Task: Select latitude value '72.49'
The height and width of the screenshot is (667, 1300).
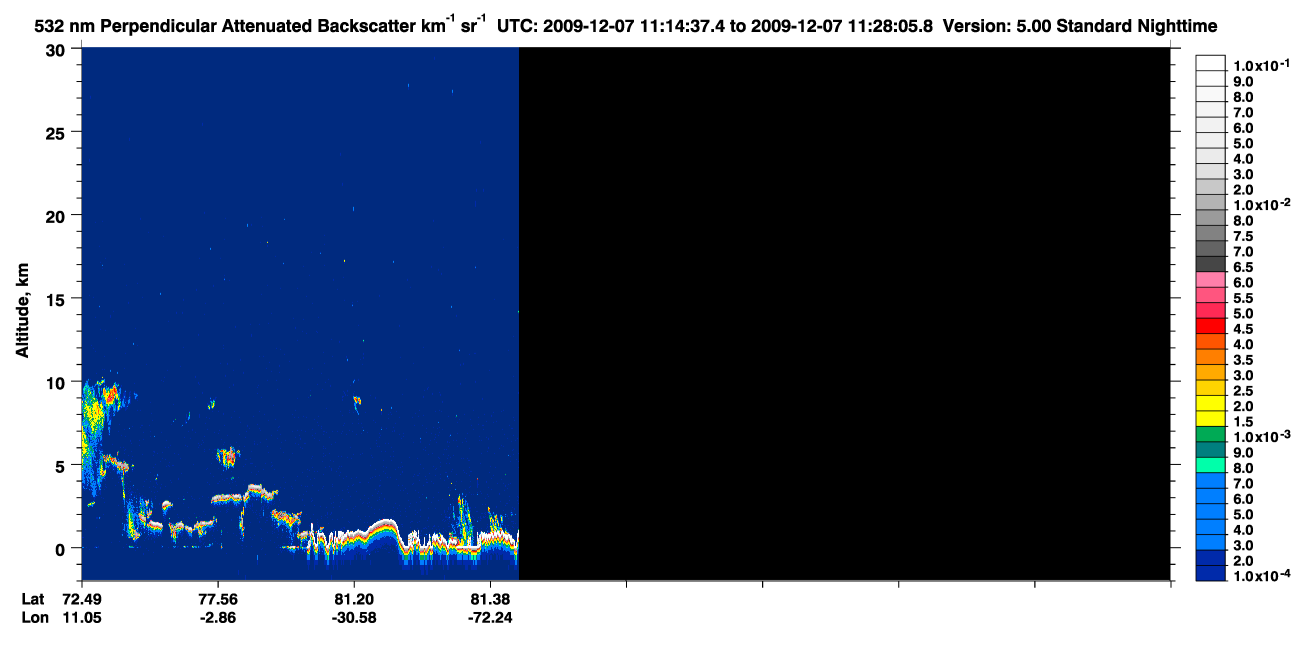Action: tap(81, 598)
